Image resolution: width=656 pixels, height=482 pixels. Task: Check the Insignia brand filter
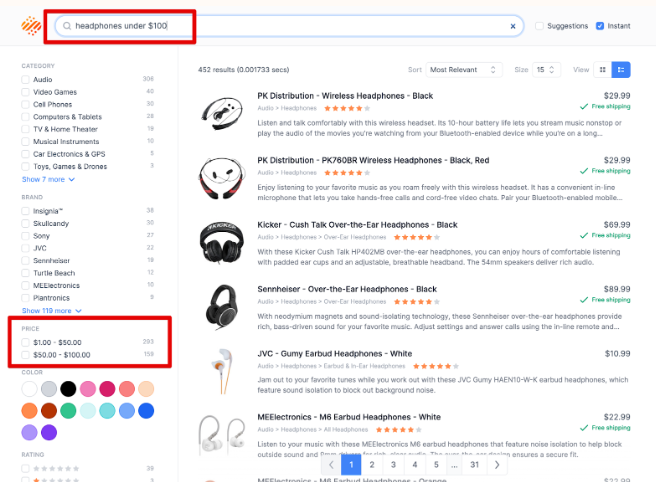click(x=26, y=211)
